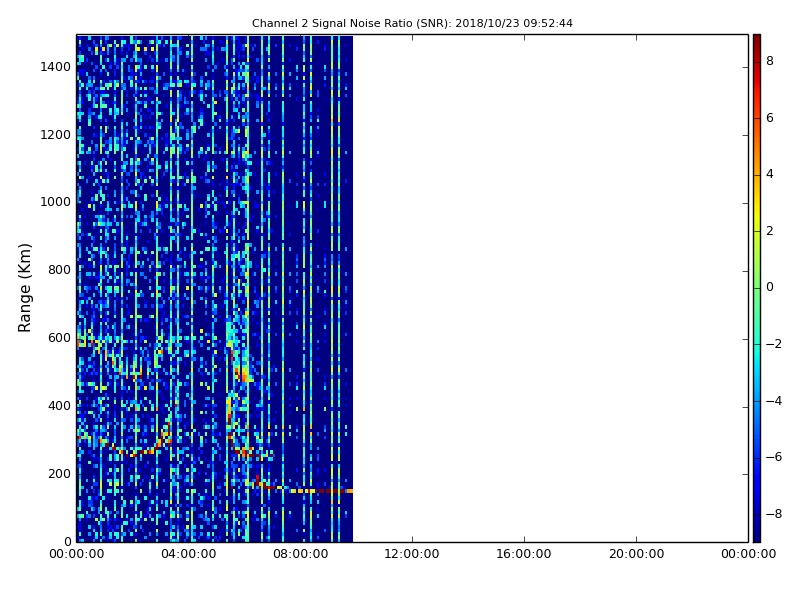This screenshot has height=600, width=800.
Task: Select the 800 range tick label
Action: coord(59,270)
